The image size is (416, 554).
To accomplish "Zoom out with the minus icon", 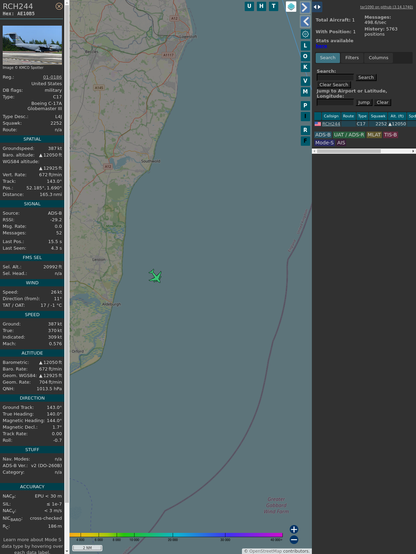I will [x=294, y=540].
